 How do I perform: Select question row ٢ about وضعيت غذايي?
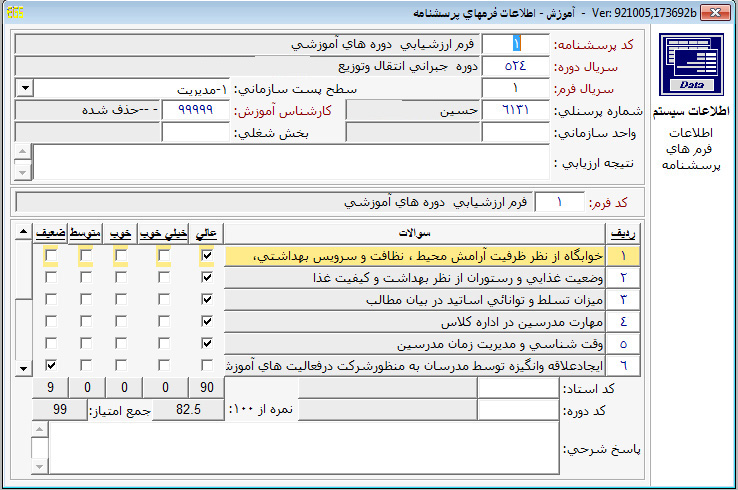[x=415, y=278]
